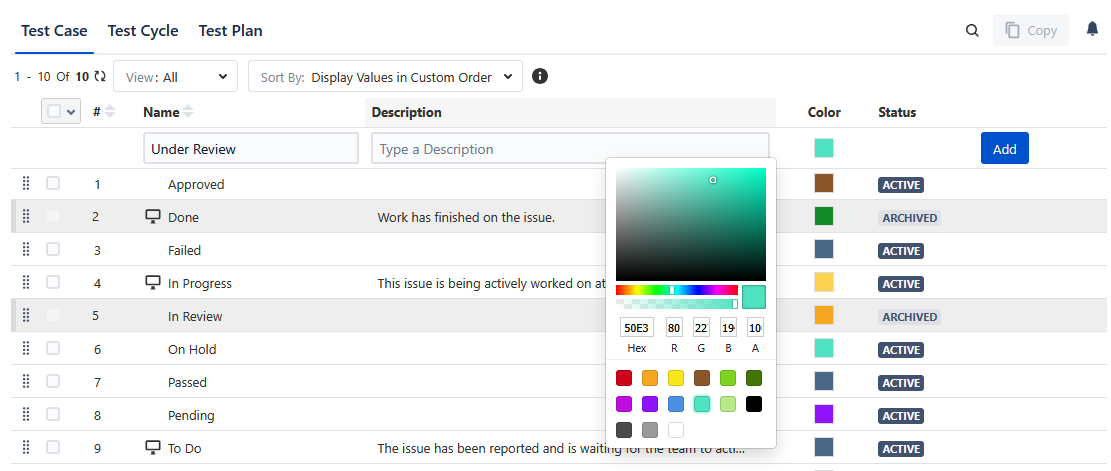The height and width of the screenshot is (471, 1111).
Task: Pick the magenta preset swatch
Action: [x=624, y=404]
